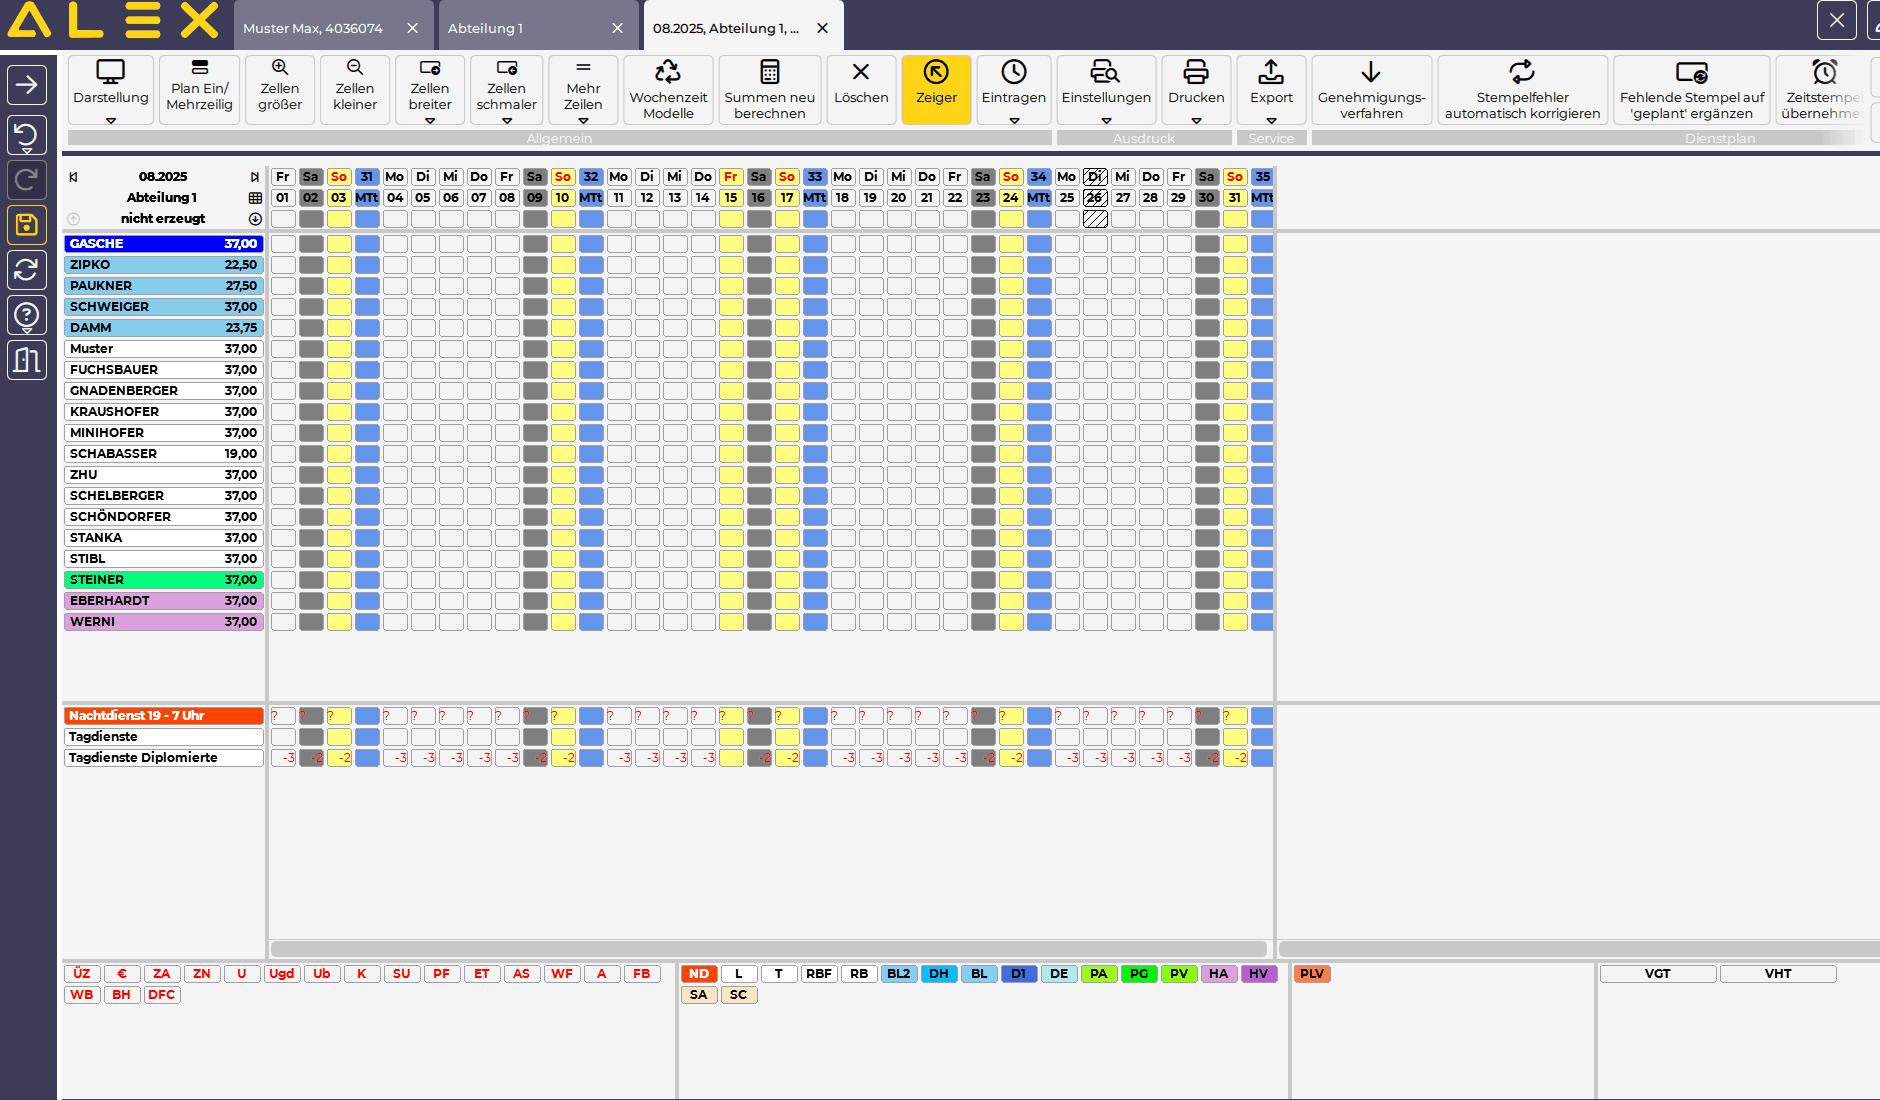Open the Drucken dropdown menu

coord(1196,121)
